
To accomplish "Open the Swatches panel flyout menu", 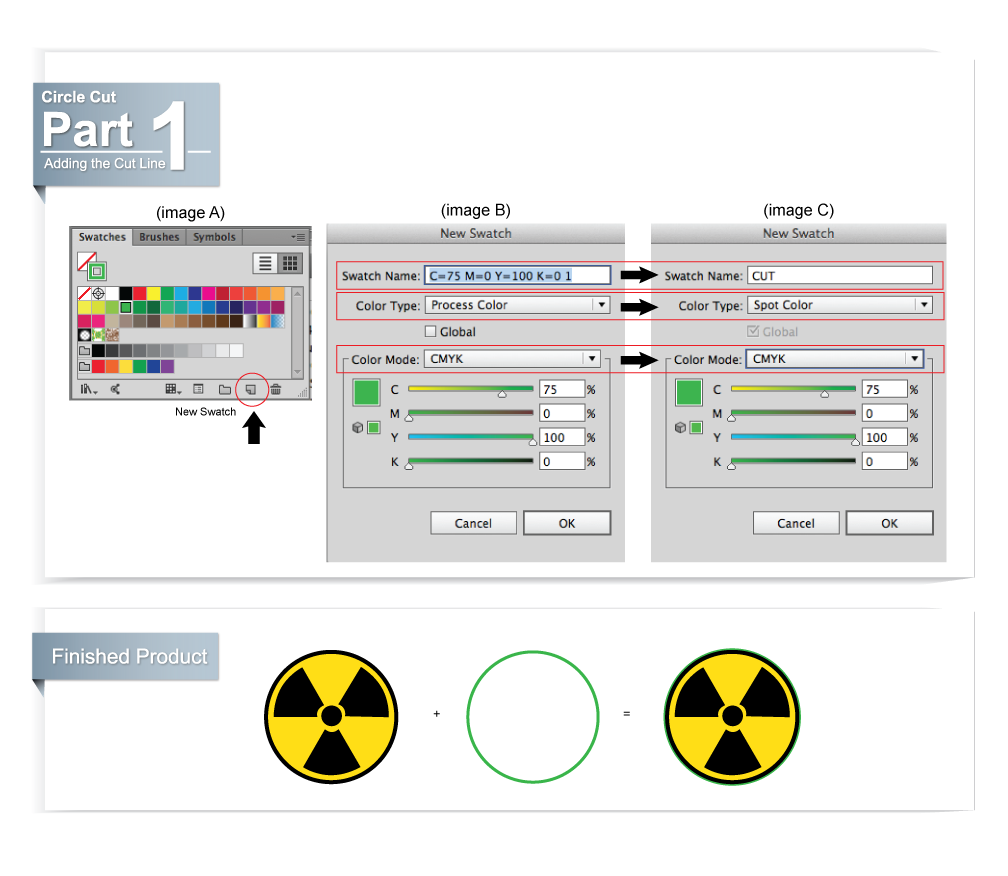I will click(298, 237).
